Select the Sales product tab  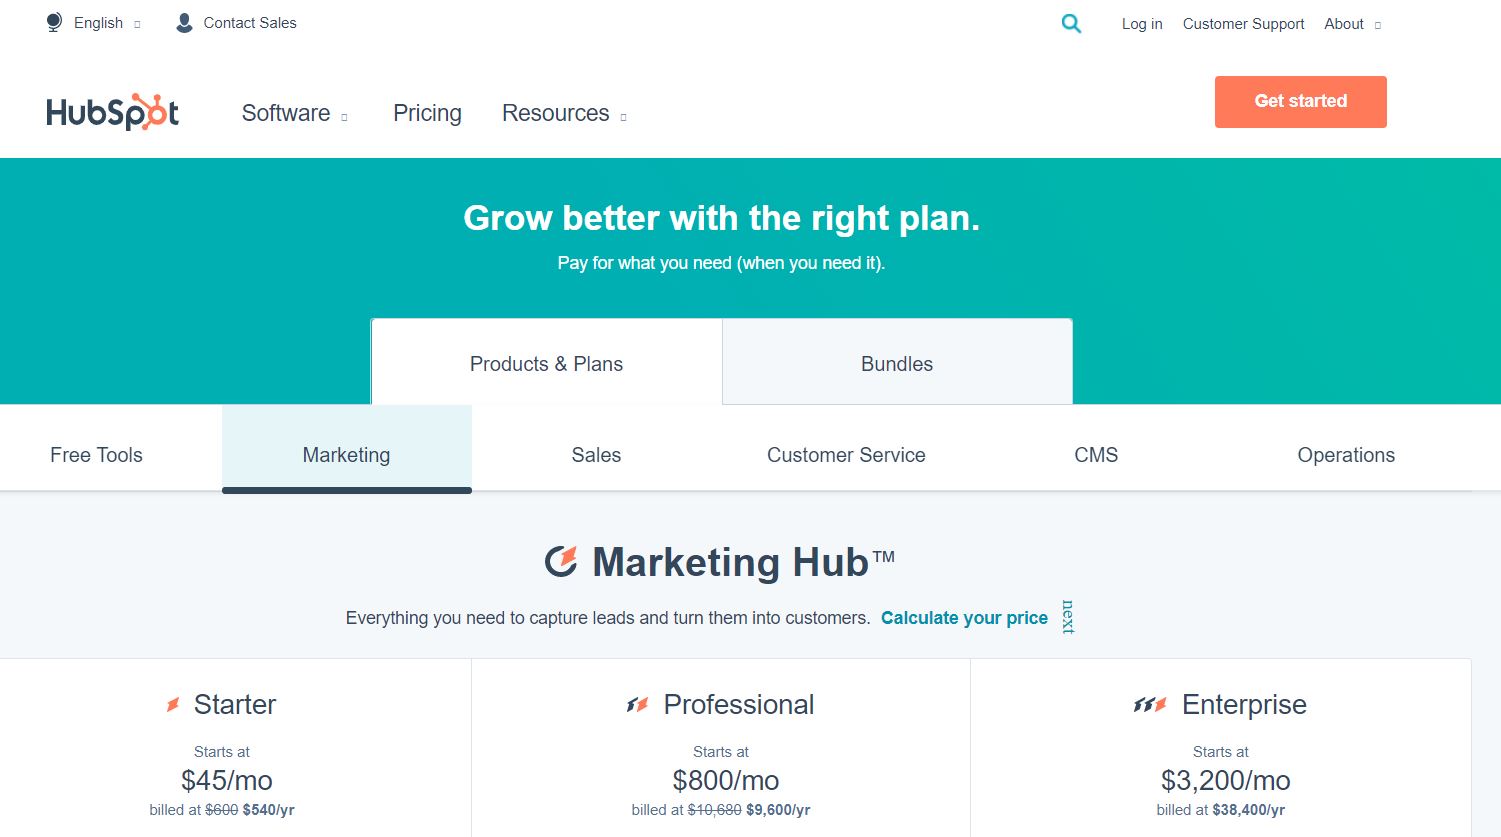click(596, 455)
